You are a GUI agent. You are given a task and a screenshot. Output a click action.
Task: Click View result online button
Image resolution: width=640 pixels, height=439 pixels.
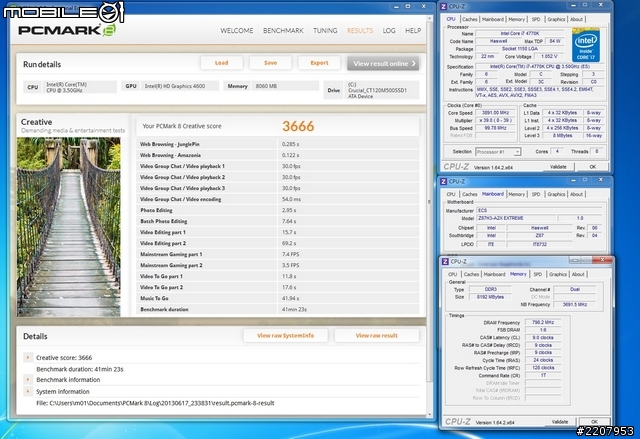coord(383,63)
